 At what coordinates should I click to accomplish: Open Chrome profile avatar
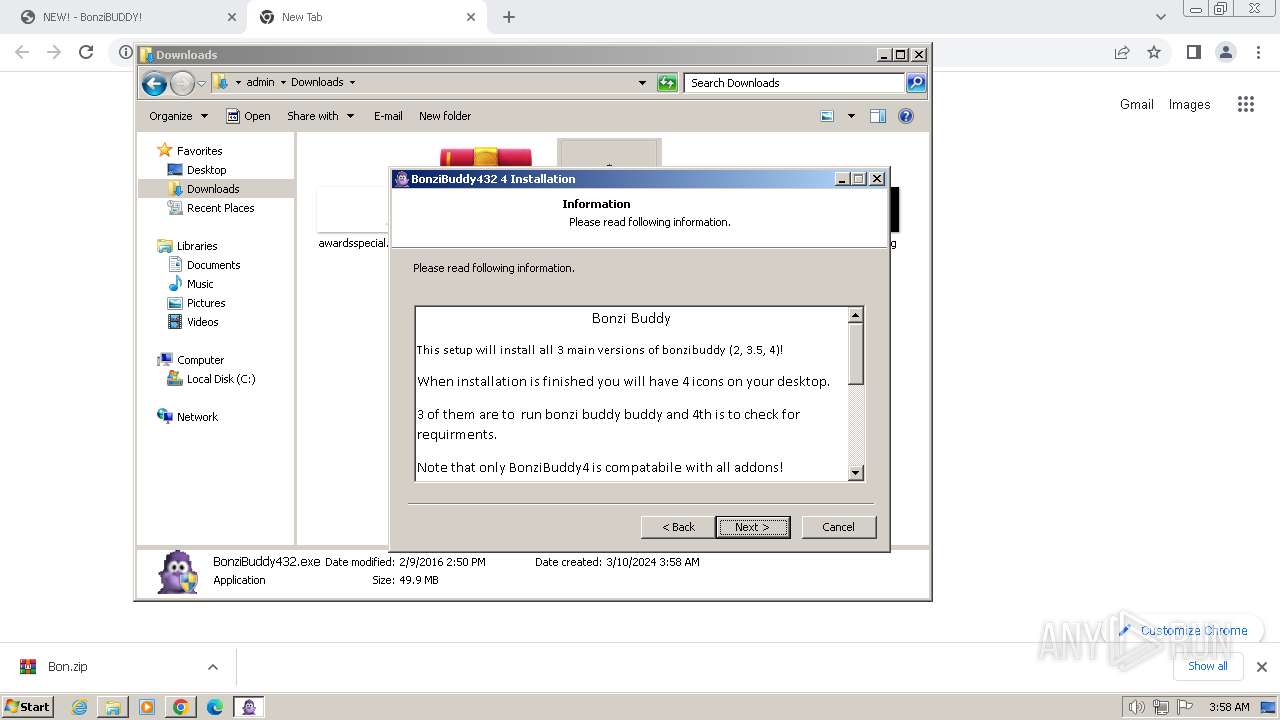[1225, 52]
